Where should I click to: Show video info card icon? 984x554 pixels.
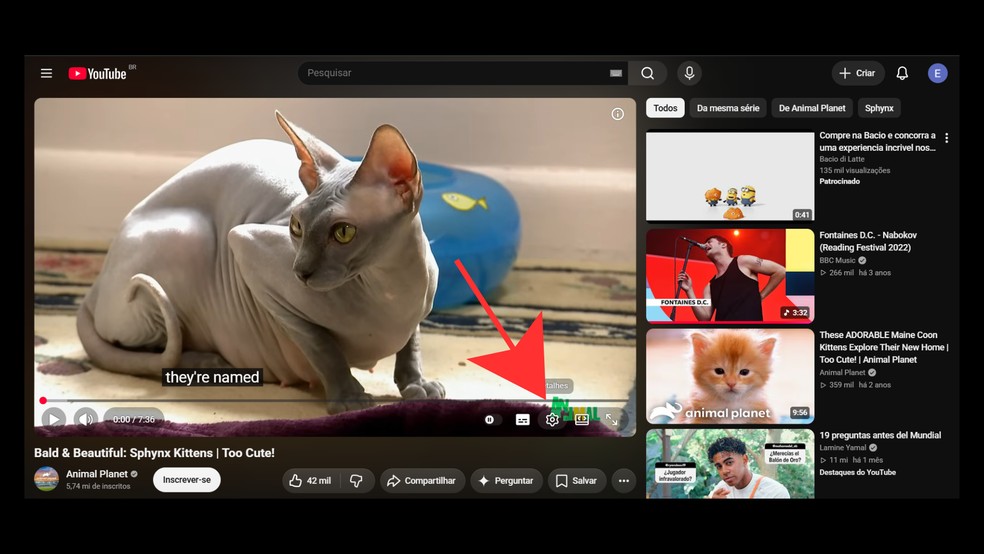(618, 114)
